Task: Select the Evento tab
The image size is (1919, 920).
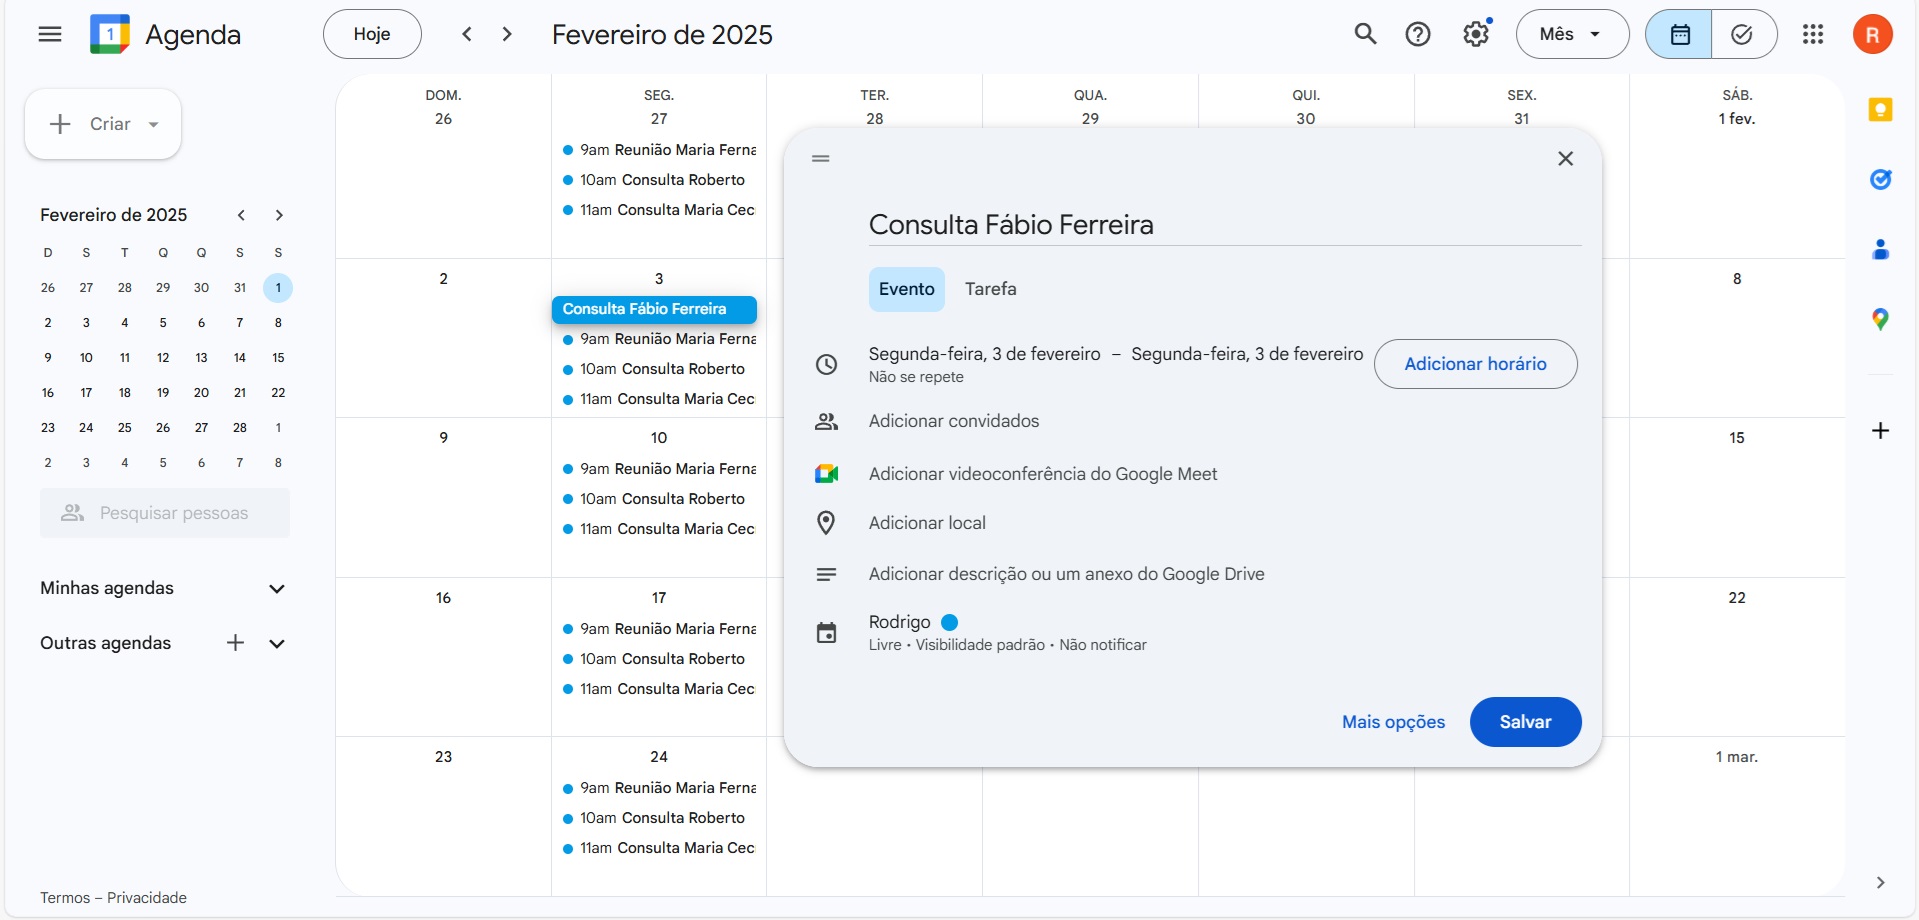Action: coord(906,289)
